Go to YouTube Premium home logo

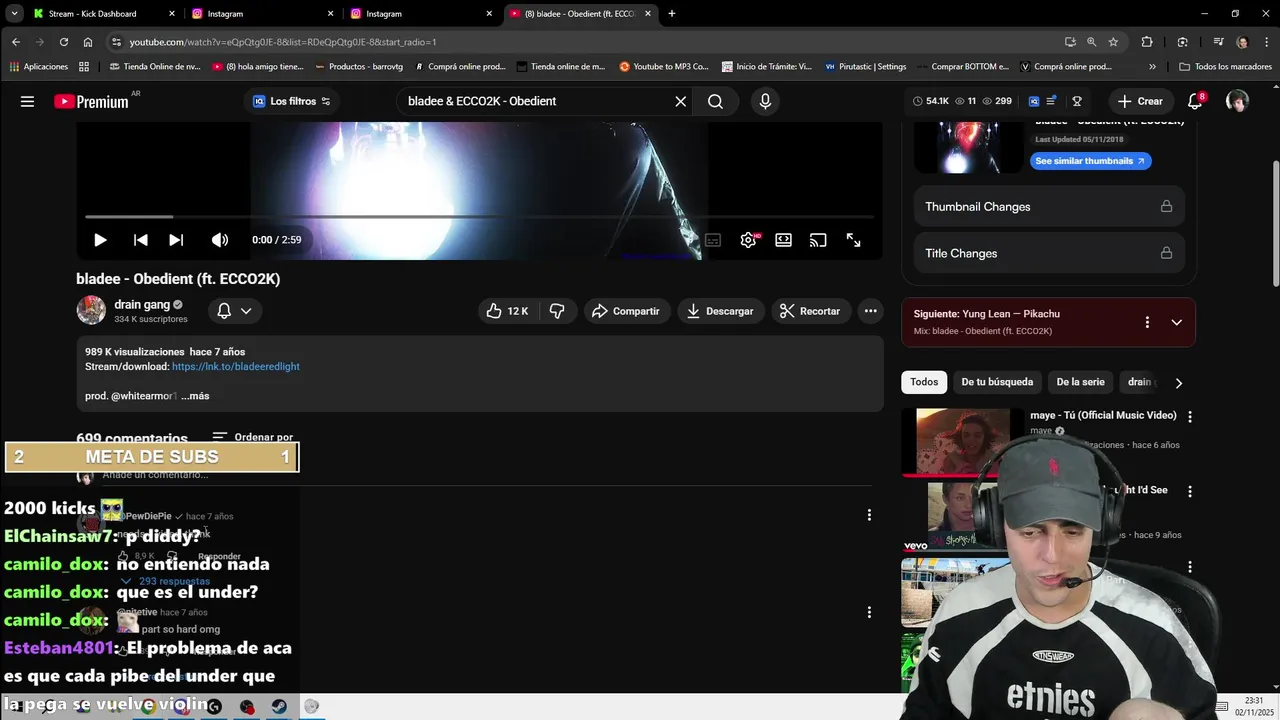(92, 101)
